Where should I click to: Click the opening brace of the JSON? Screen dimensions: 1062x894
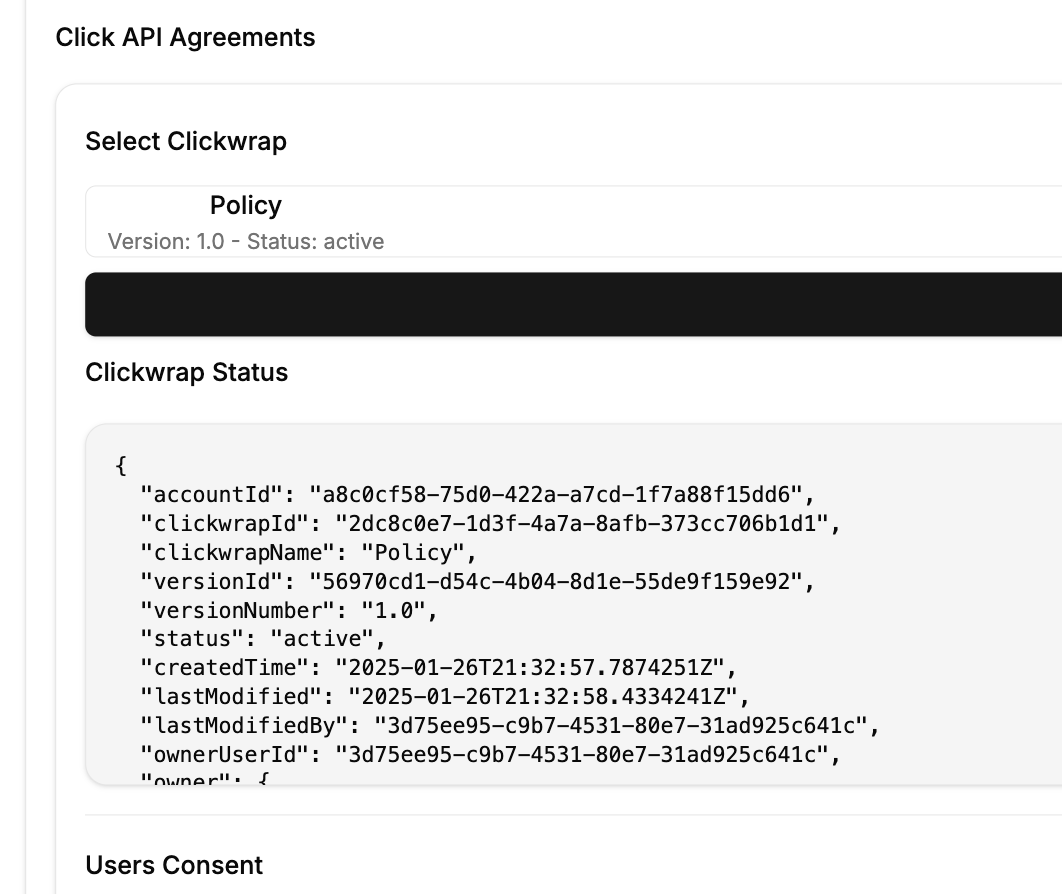[x=121, y=465]
